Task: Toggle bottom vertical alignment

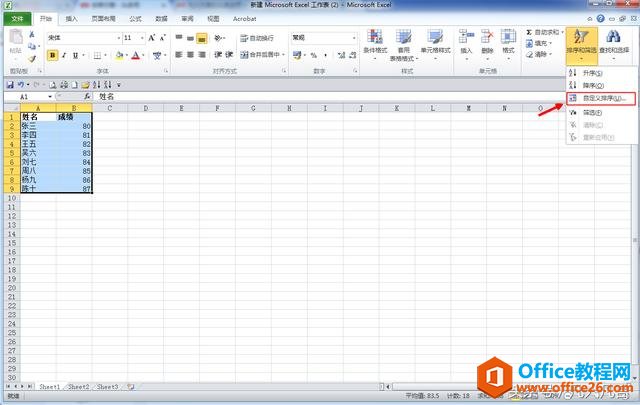Action: [x=202, y=38]
